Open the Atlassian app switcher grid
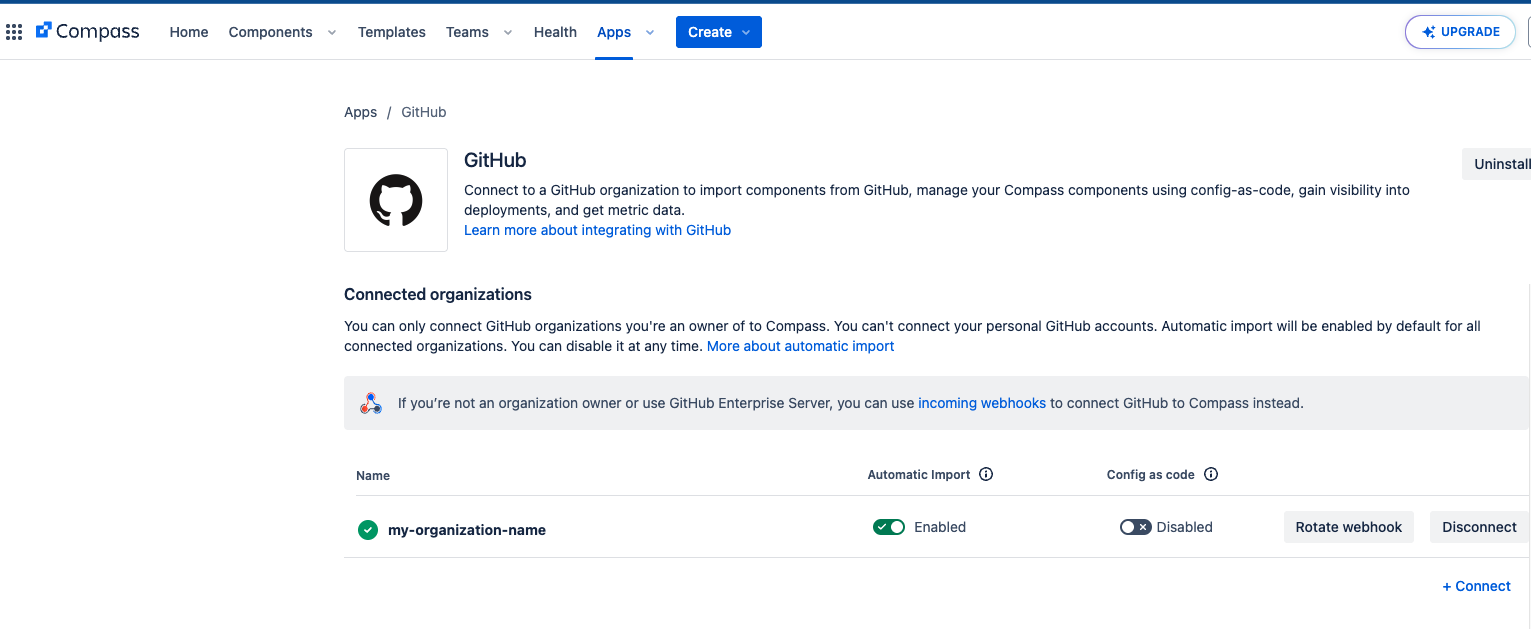Screen dimensions: 1531x629 [x=14, y=31]
